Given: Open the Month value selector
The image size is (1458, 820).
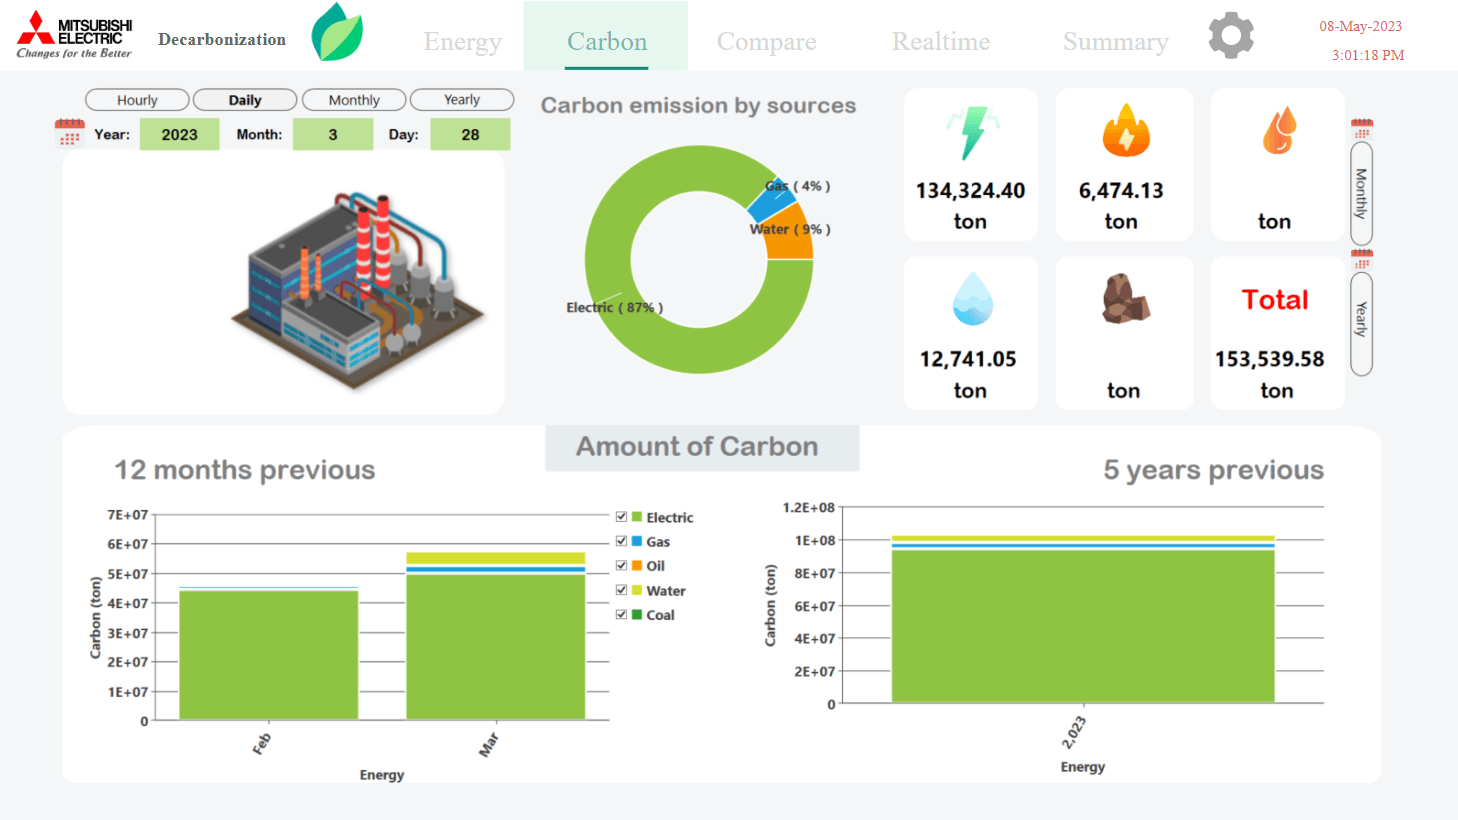Looking at the screenshot, I should [332, 133].
